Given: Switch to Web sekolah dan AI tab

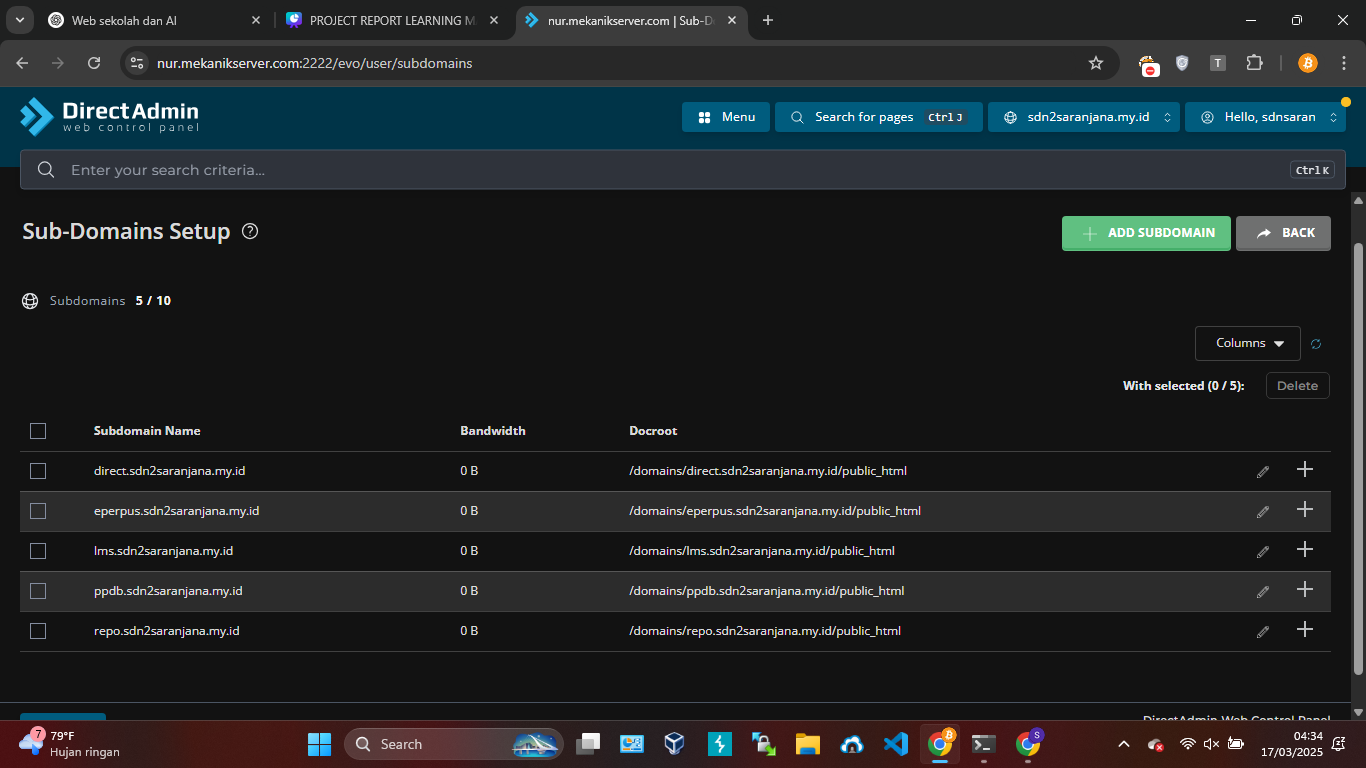Looking at the screenshot, I should [157, 20].
